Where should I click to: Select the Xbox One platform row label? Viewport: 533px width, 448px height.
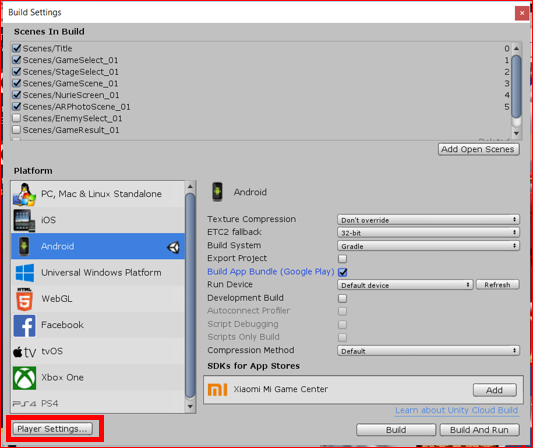(x=62, y=378)
